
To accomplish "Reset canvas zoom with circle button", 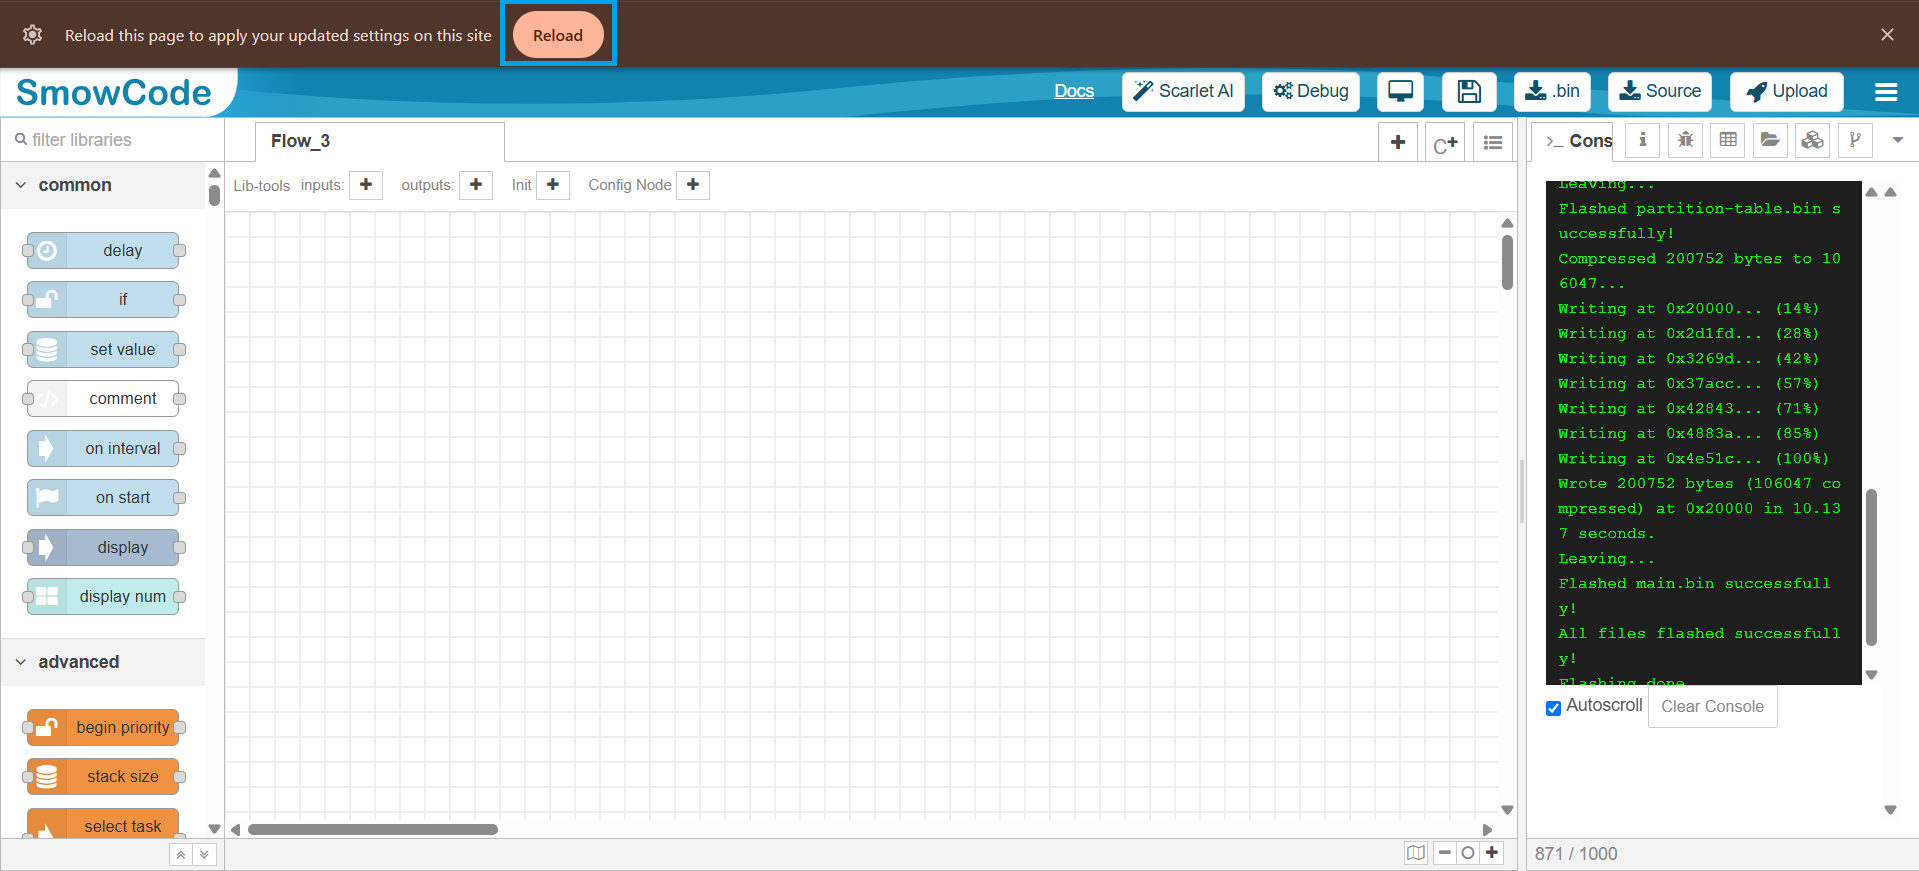I will (x=1468, y=853).
